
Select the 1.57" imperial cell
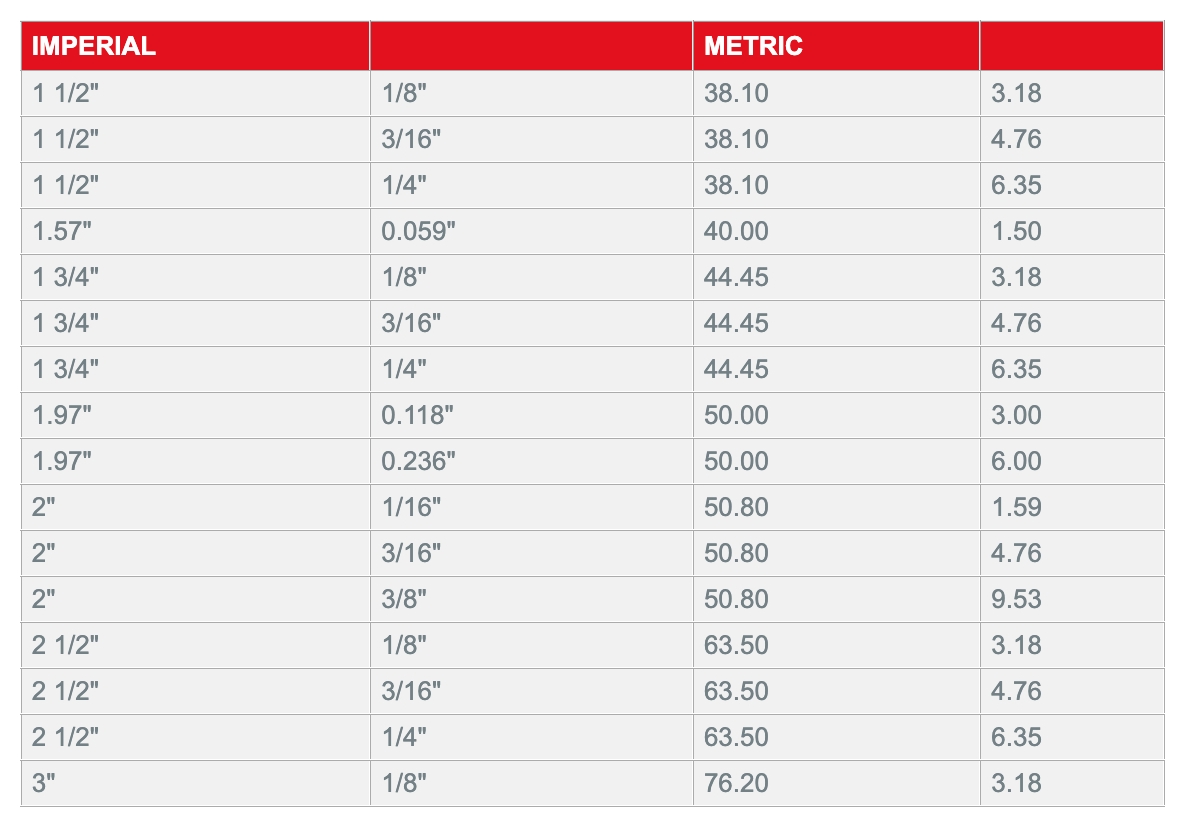195,231
